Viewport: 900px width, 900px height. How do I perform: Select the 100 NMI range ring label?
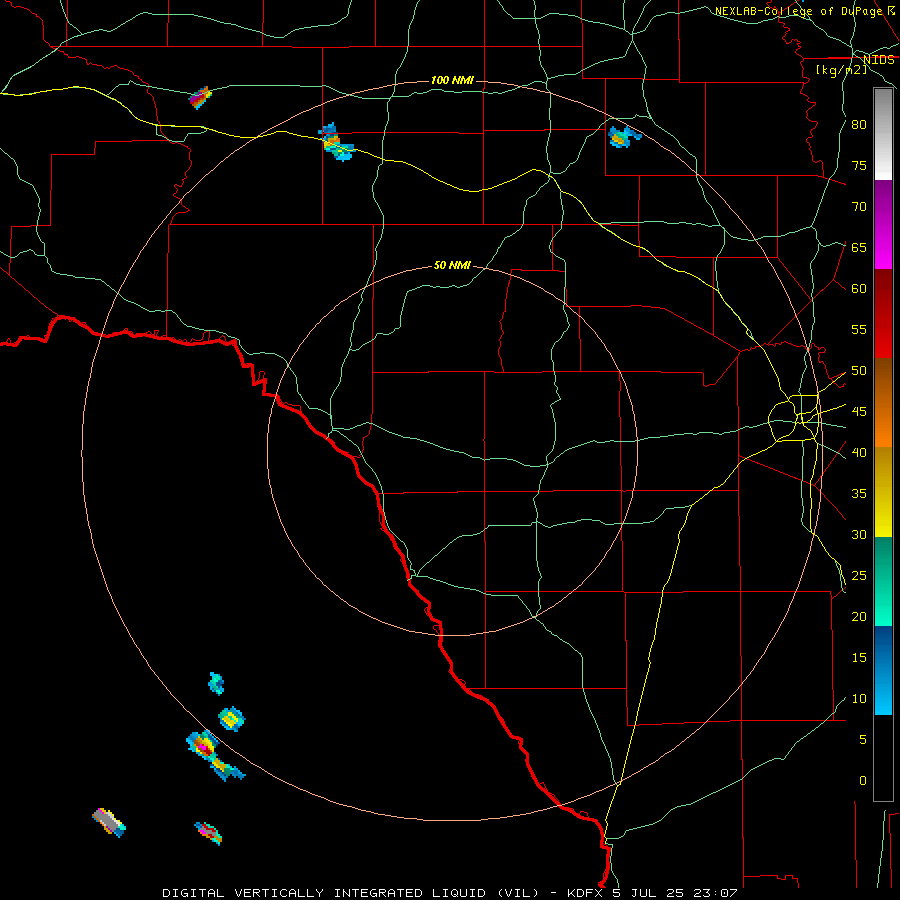click(x=452, y=80)
